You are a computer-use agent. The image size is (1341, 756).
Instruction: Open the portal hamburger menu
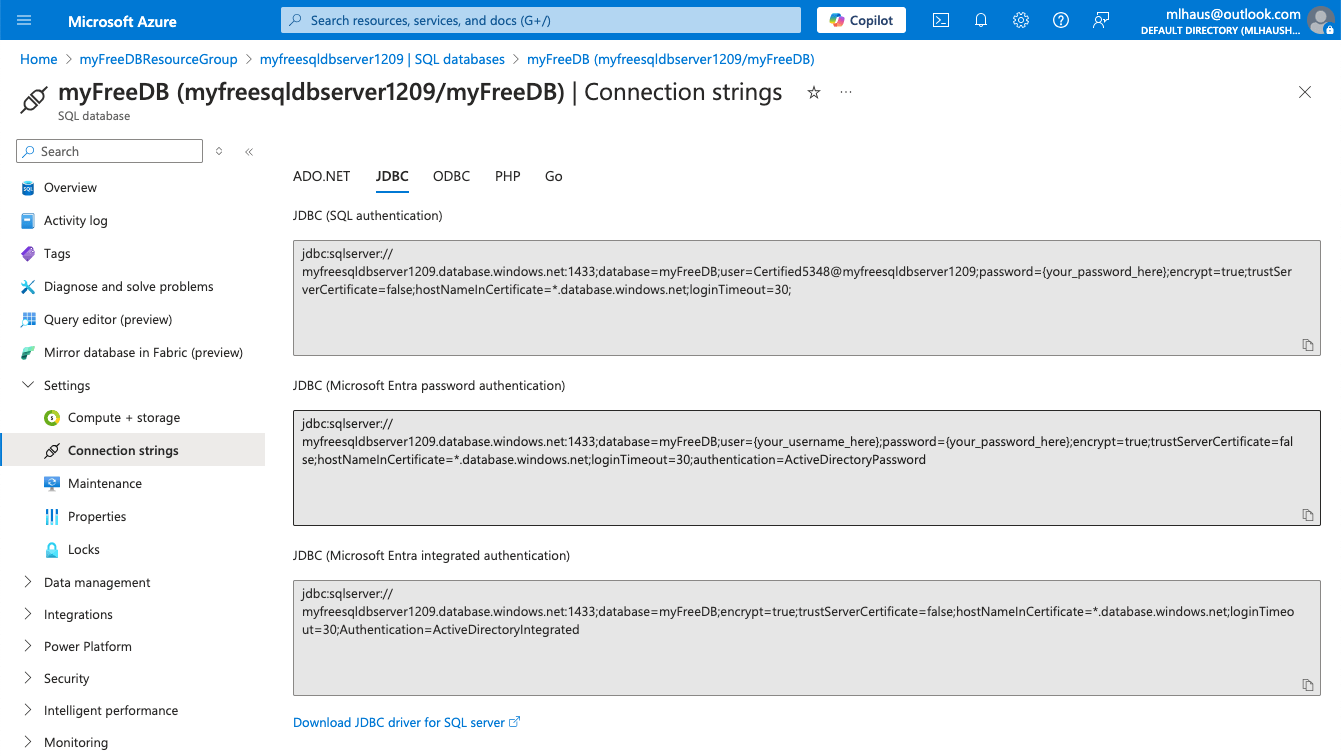(24, 20)
